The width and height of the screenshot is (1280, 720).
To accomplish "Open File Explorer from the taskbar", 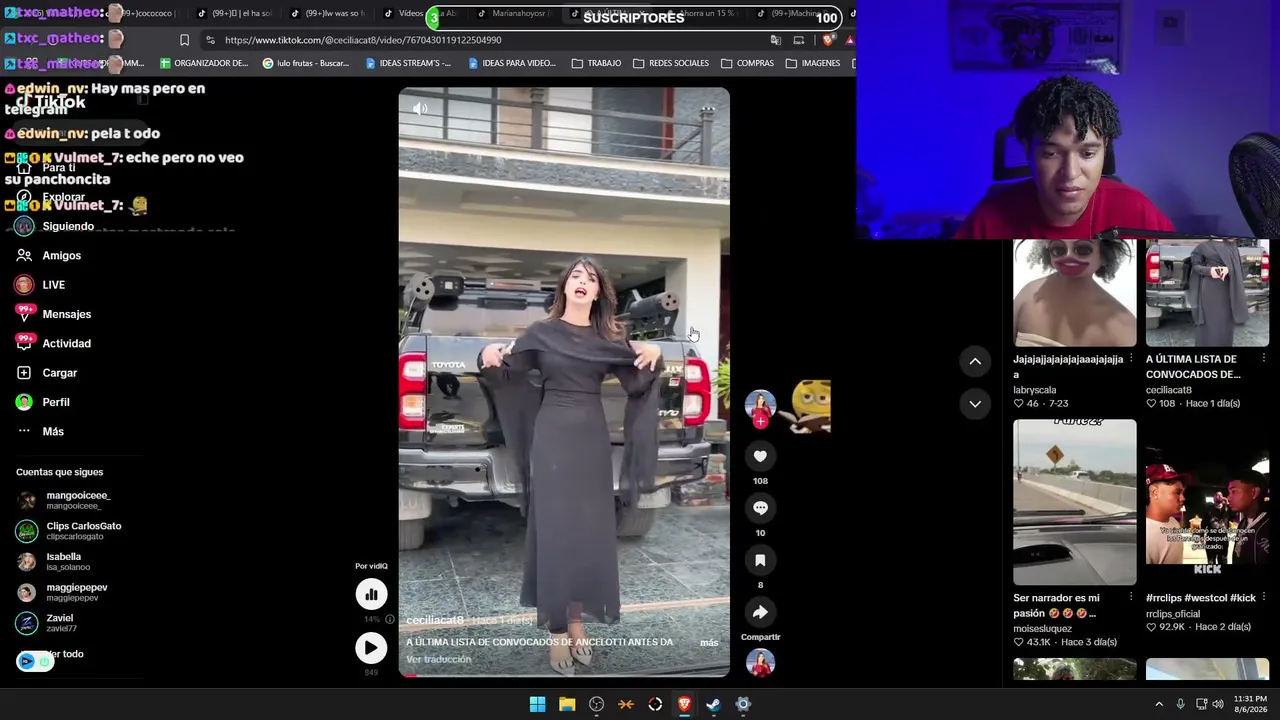I will [567, 704].
